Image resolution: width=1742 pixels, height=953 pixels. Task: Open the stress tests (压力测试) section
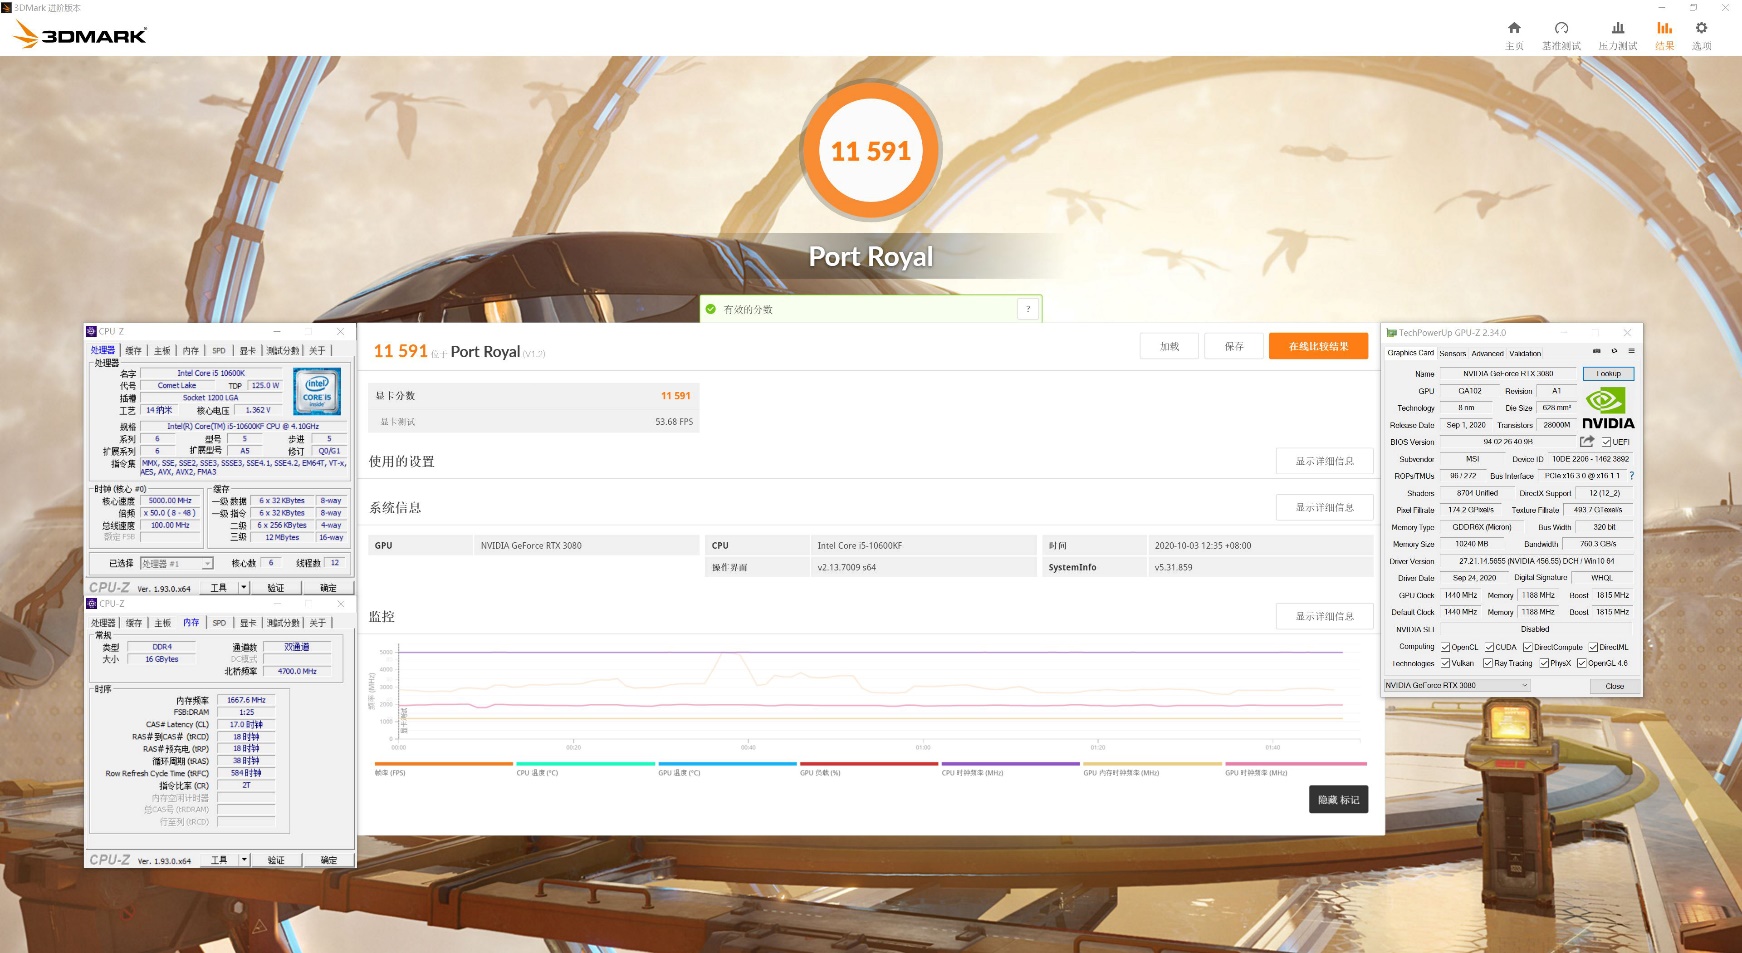[x=1617, y=35]
